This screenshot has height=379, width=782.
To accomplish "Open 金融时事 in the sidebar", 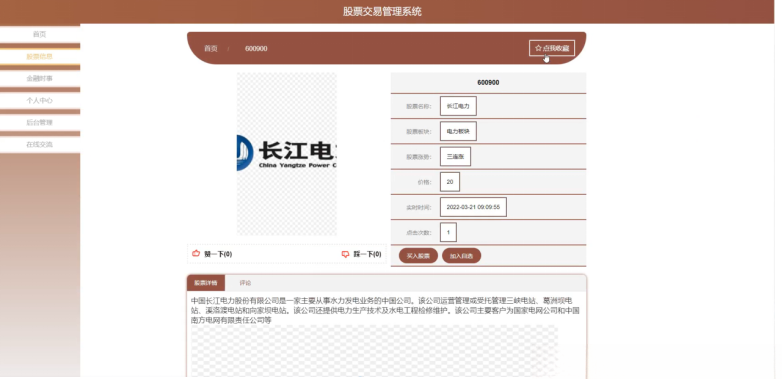I will (39, 78).
